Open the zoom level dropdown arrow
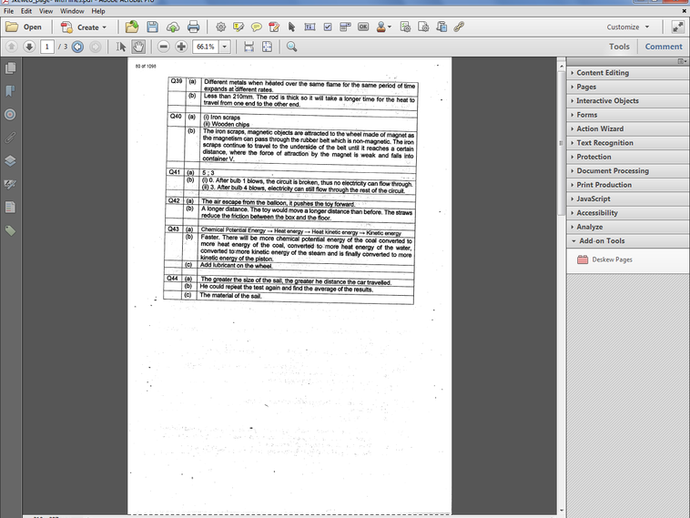Image resolution: width=690 pixels, height=518 pixels. click(x=225, y=47)
